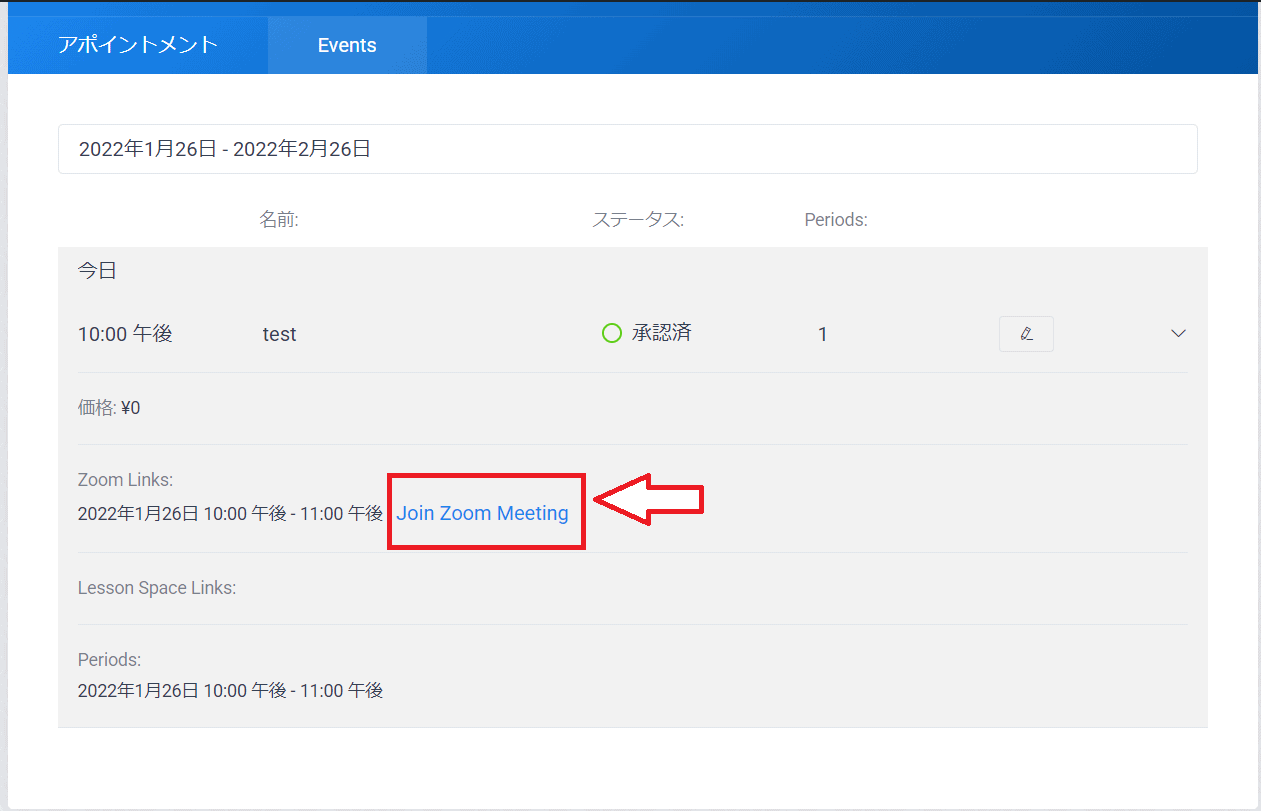The width and height of the screenshot is (1261, 811).
Task: Click the 今日 date heading
Action: pos(97,271)
